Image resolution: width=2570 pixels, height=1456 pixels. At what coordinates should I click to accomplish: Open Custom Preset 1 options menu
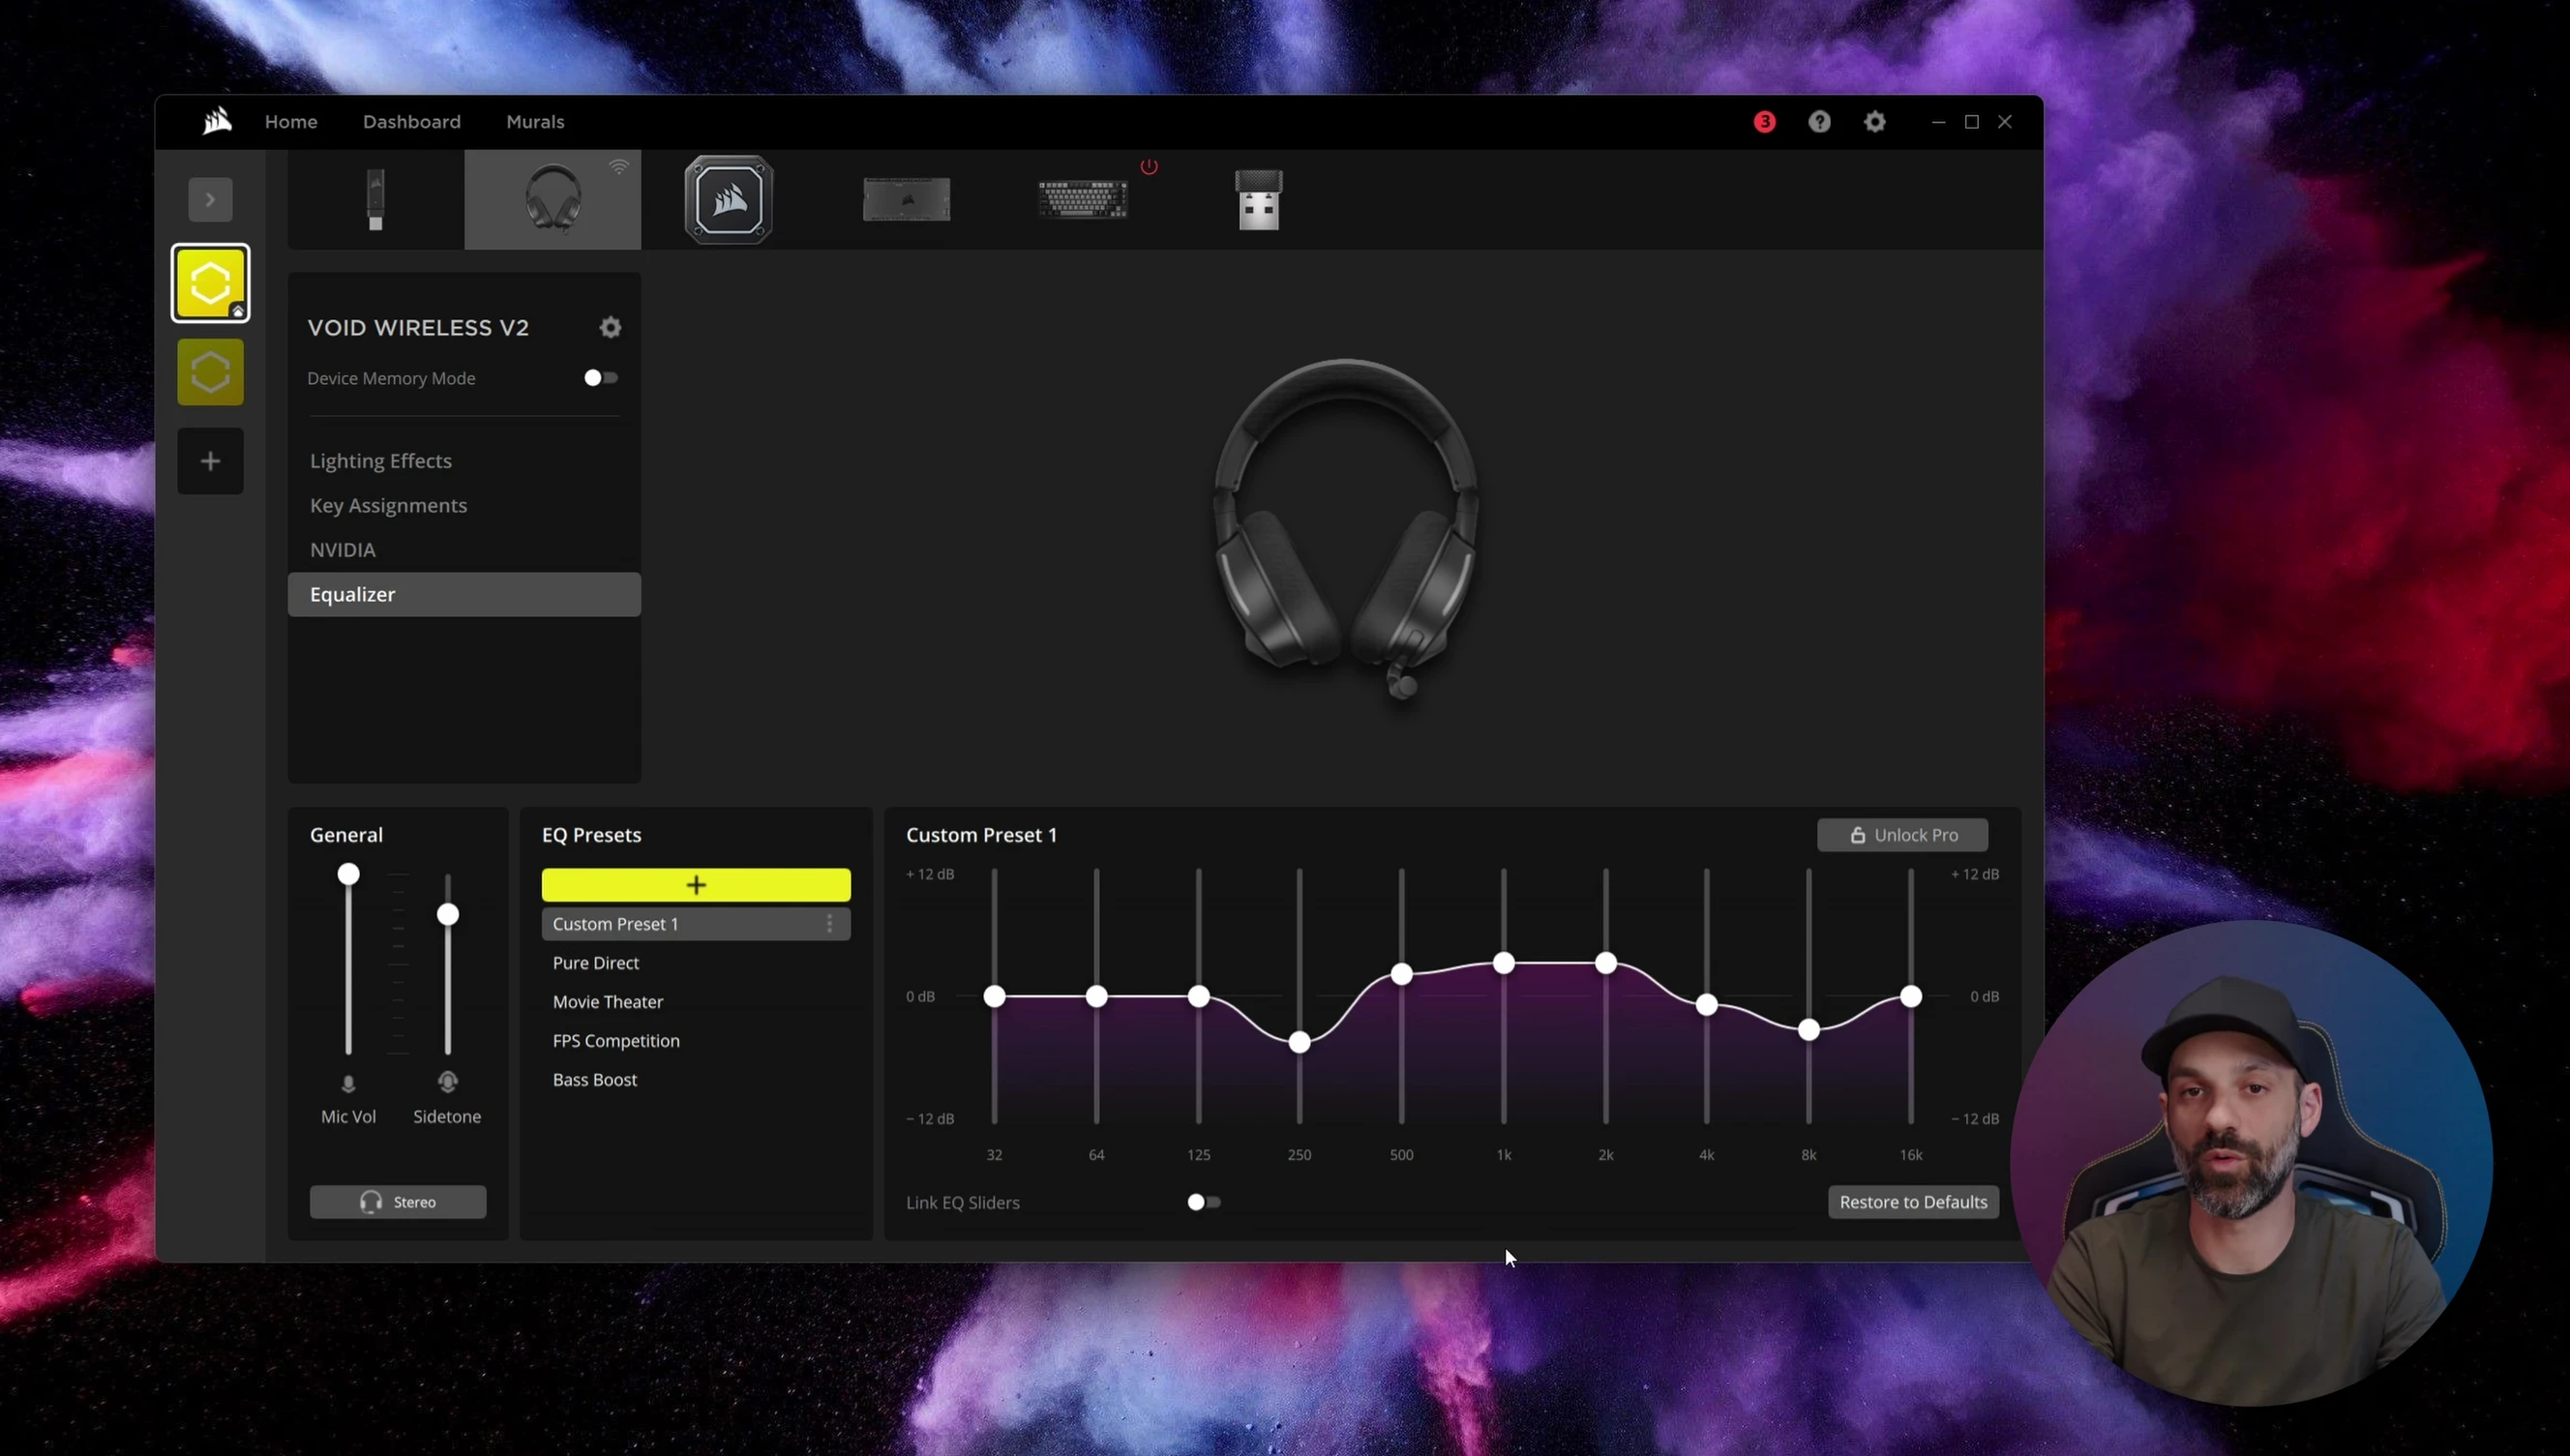point(829,924)
